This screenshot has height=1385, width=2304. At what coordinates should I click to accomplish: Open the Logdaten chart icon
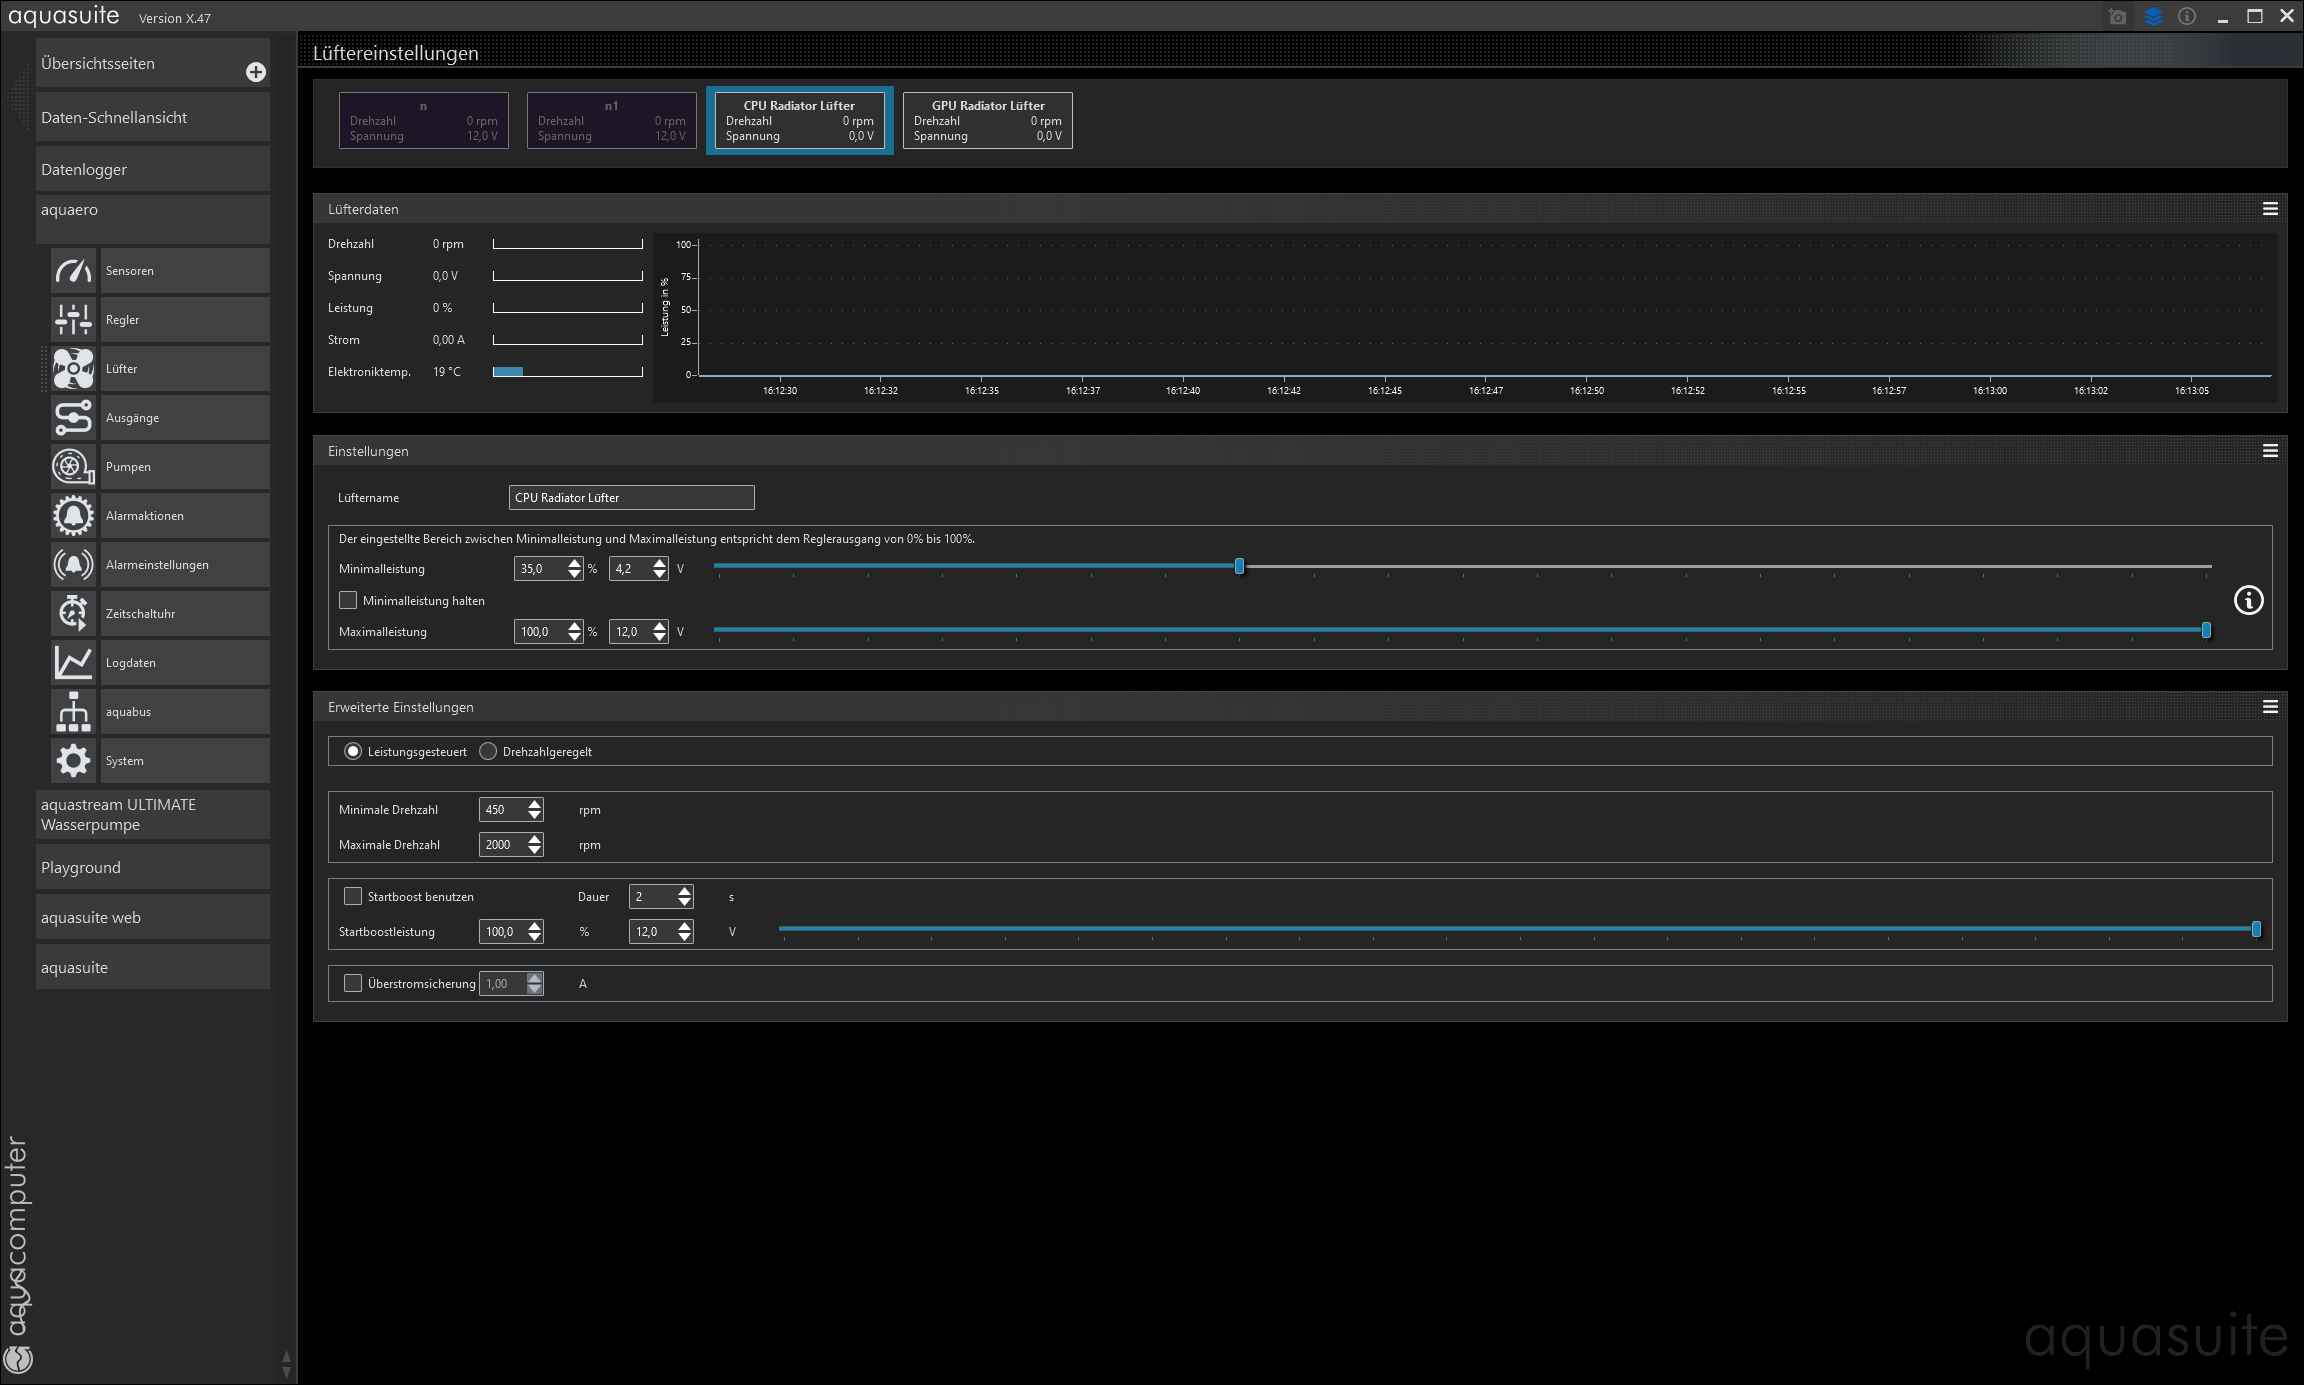pyautogui.click(x=73, y=663)
